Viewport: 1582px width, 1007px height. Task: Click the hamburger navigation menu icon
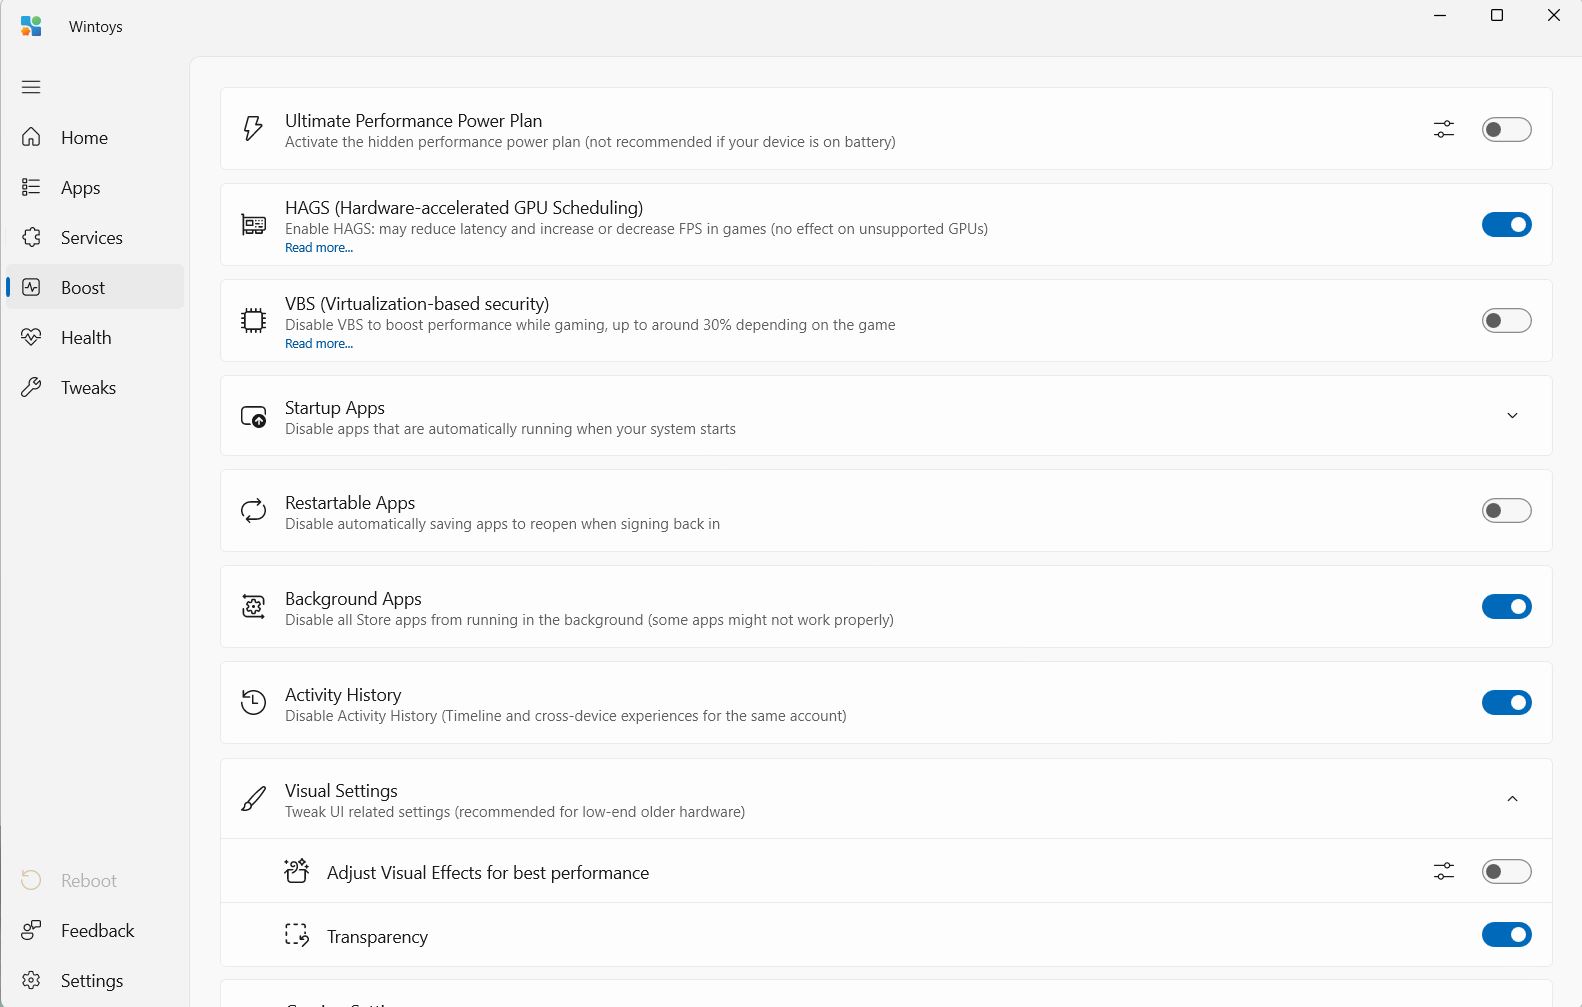[31, 87]
